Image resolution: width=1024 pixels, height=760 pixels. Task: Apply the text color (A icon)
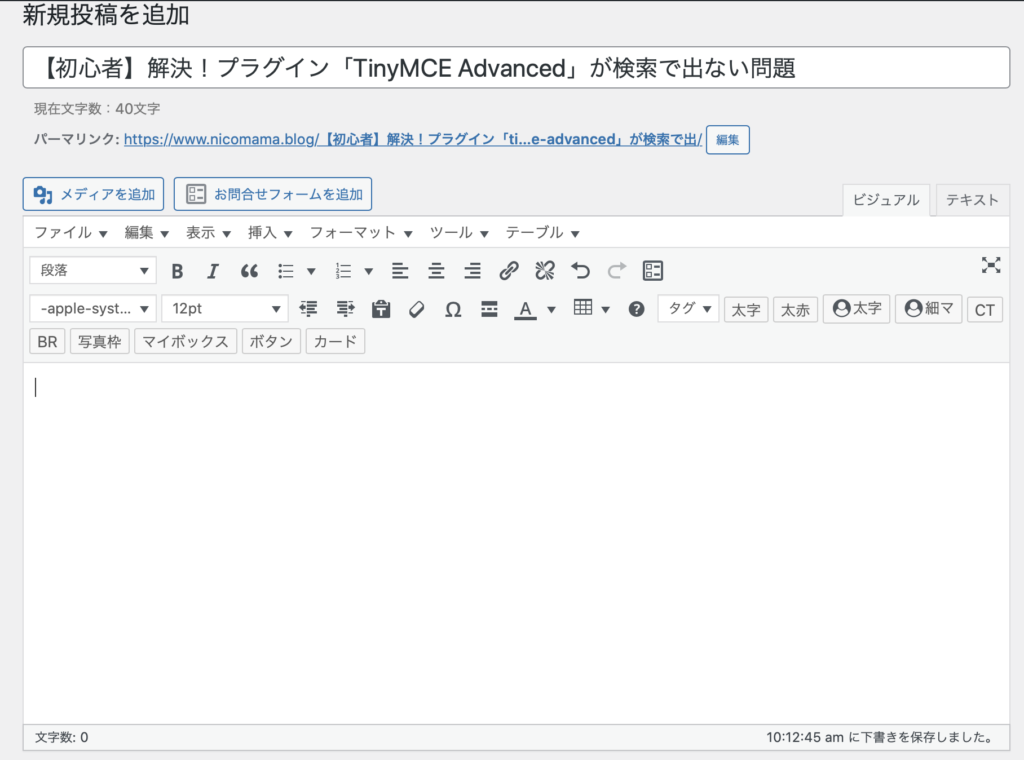coord(525,309)
